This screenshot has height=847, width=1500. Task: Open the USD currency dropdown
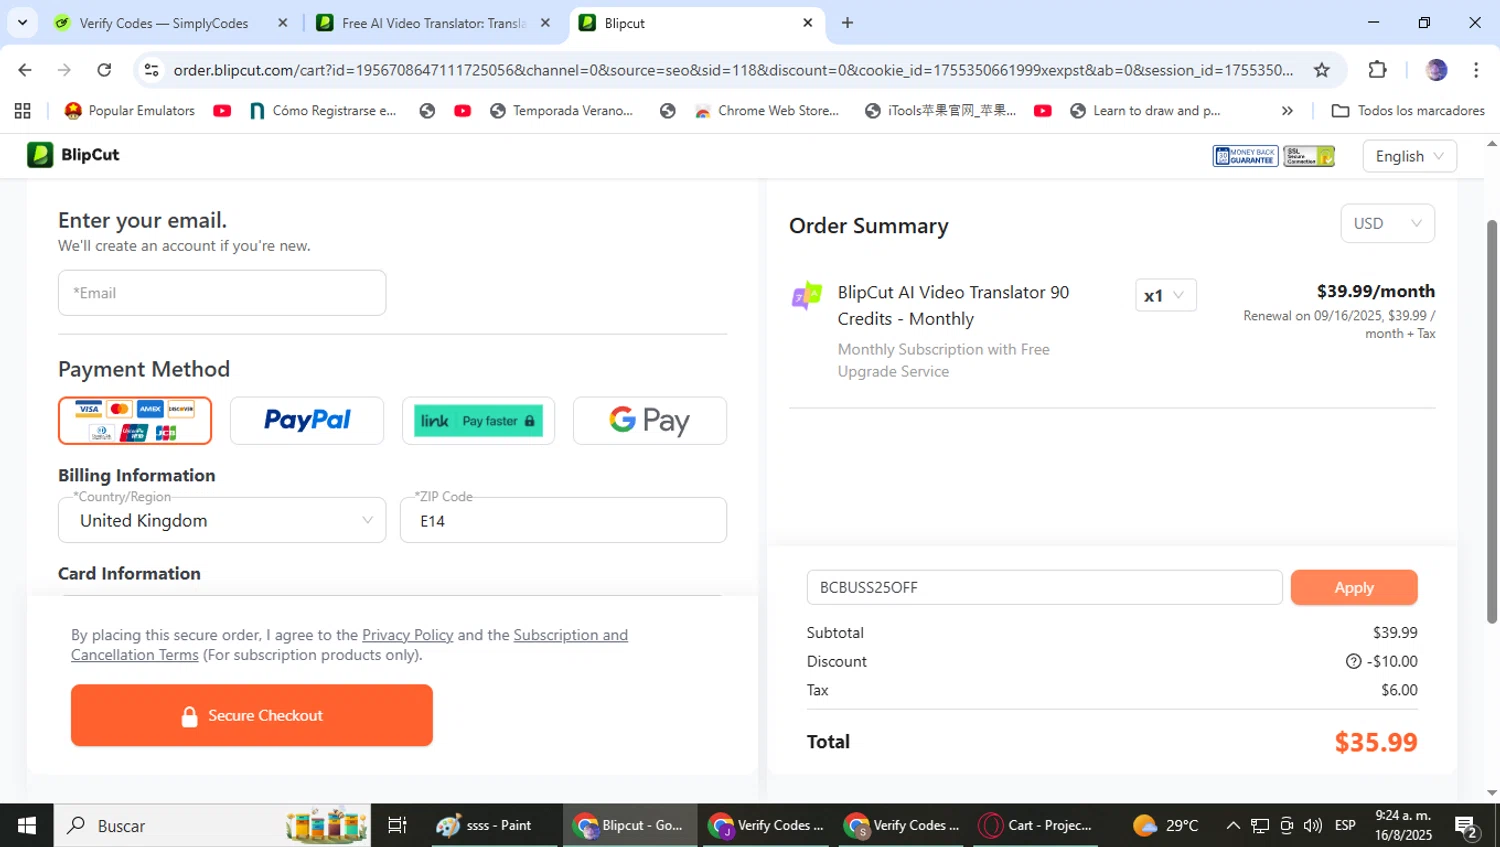[x=1387, y=223]
